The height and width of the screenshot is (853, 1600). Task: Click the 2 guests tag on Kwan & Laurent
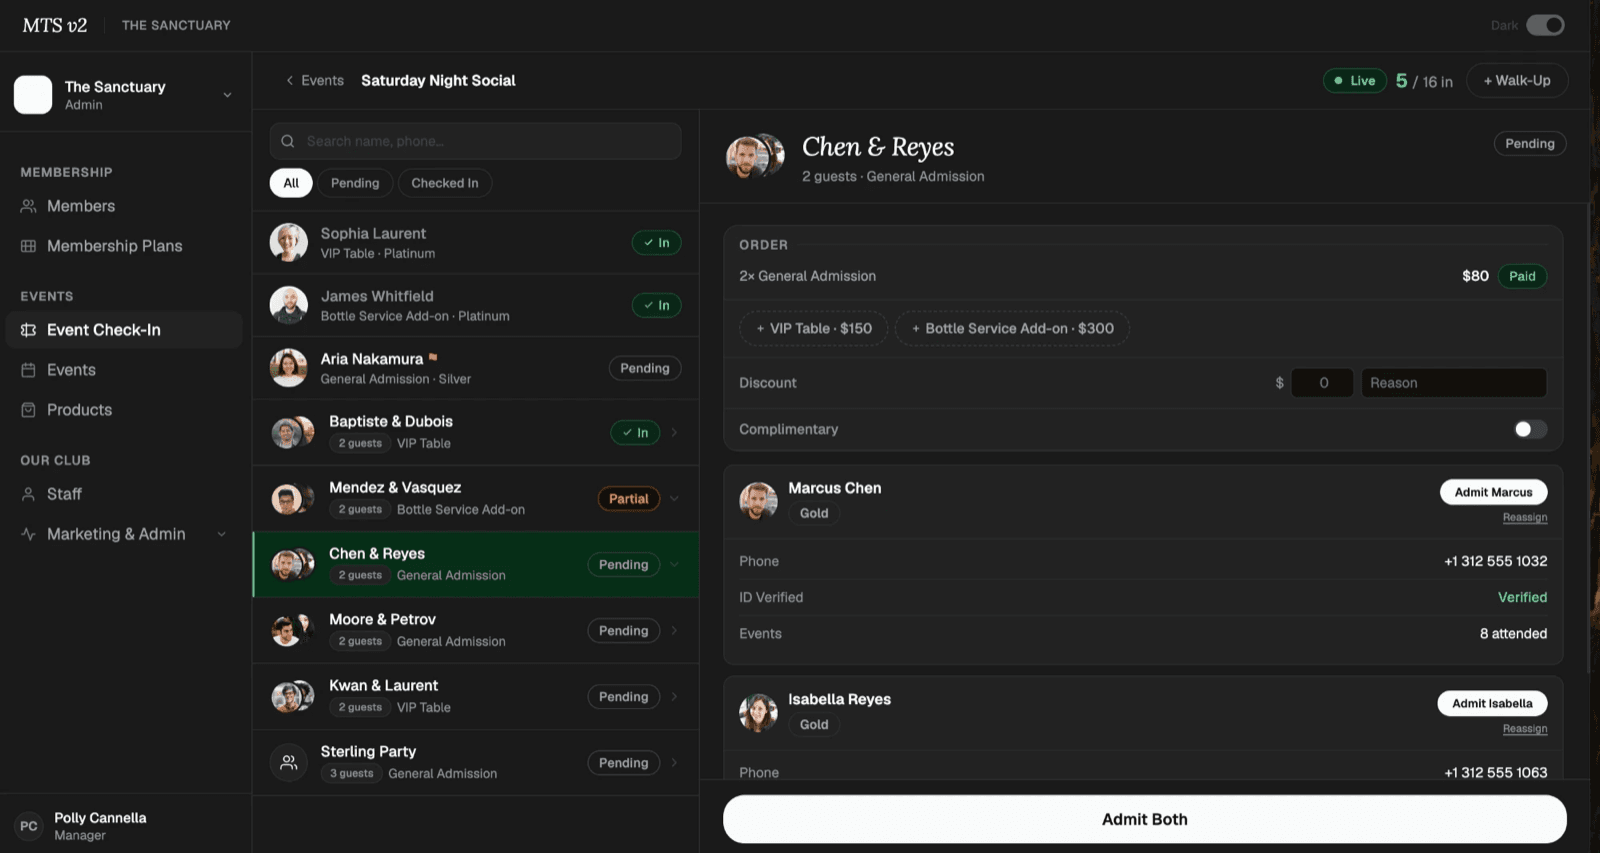point(360,707)
